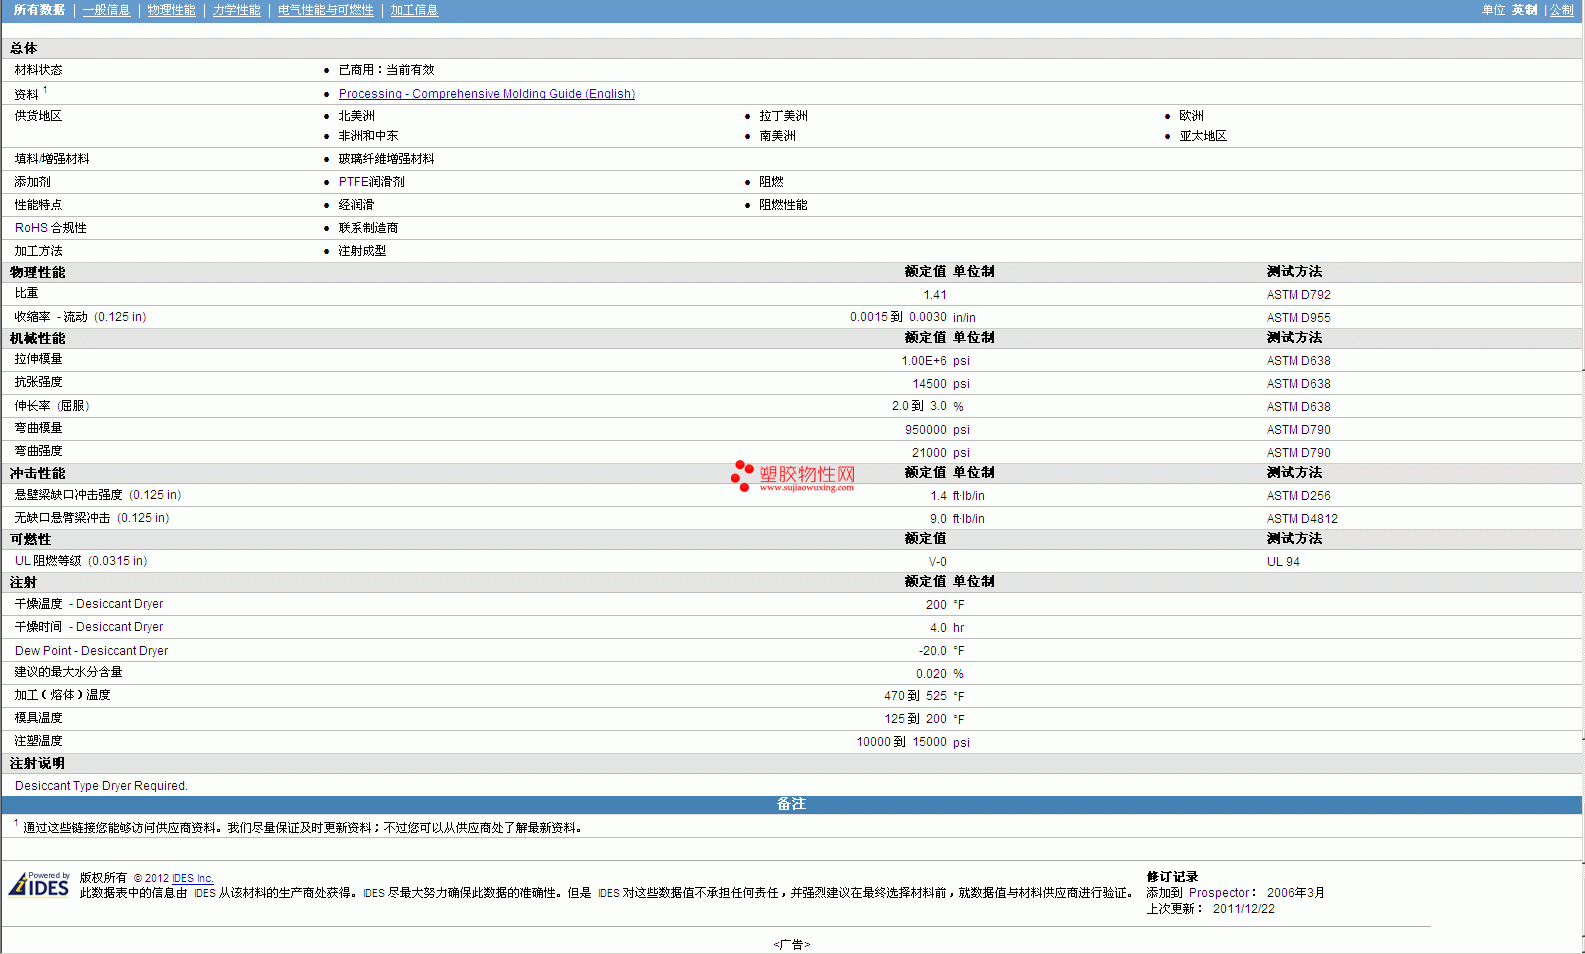Switch to the 力学性能 tab
The width and height of the screenshot is (1585, 954).
coord(236,10)
